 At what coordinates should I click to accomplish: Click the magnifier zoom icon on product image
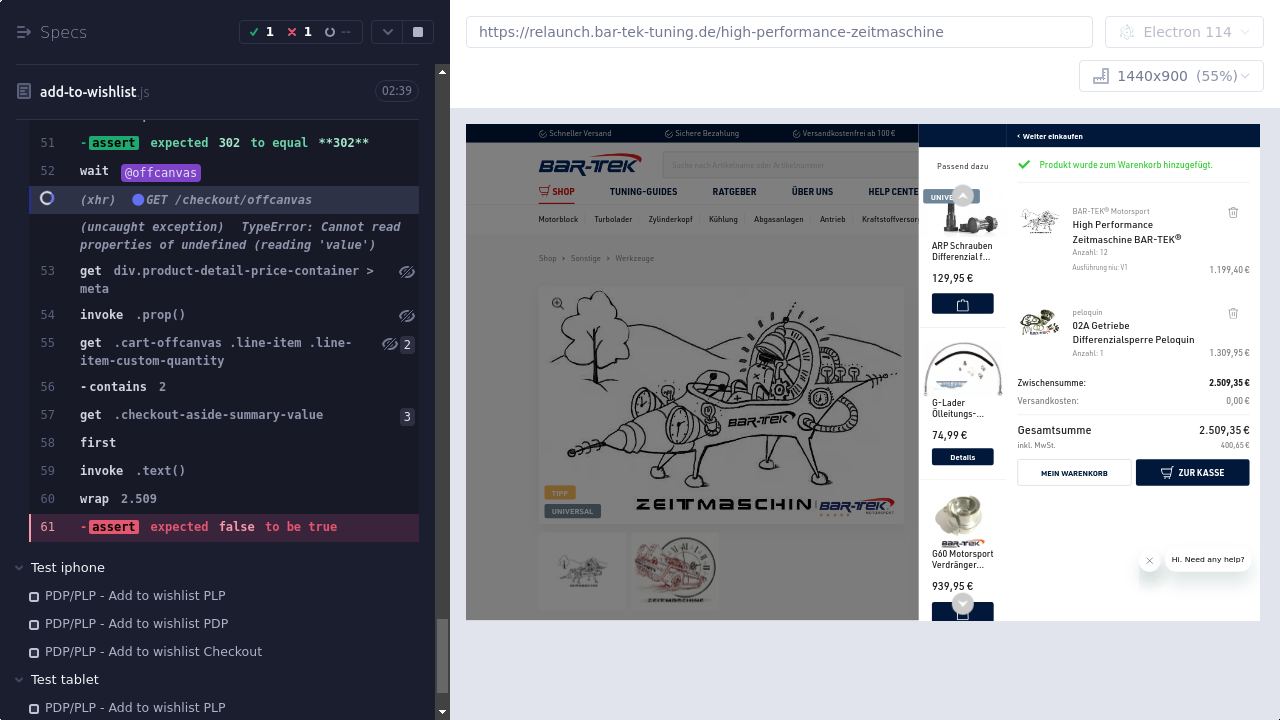(x=558, y=304)
